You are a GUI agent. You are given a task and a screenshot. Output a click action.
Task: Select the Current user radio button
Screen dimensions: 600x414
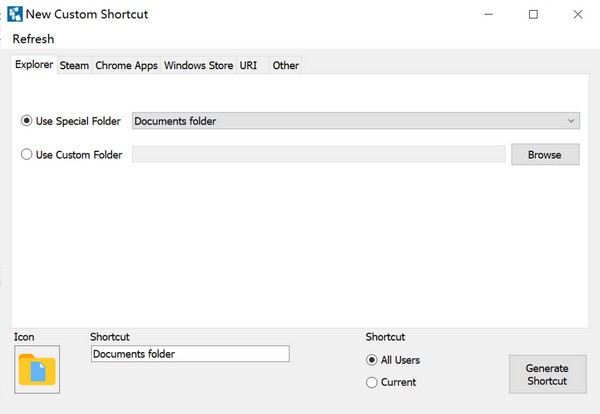click(372, 382)
